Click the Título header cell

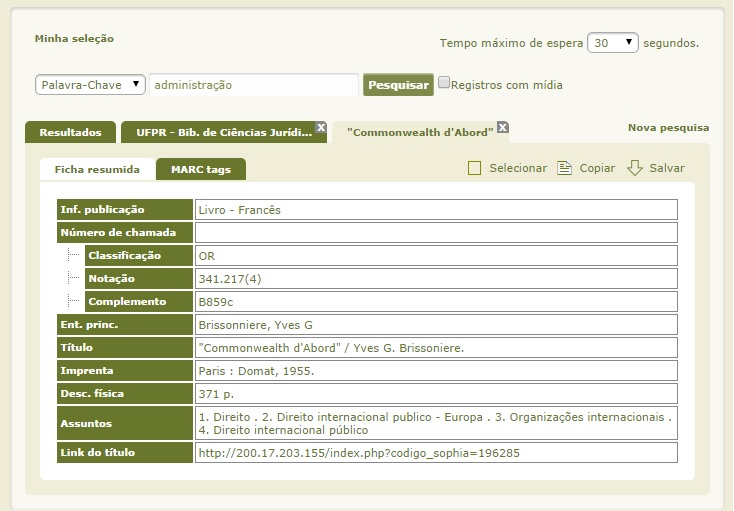tap(125, 348)
